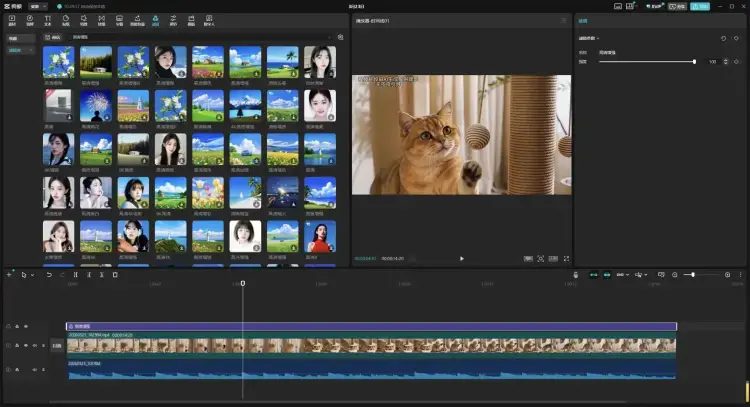Open the Audio tab in top toolbar
The image size is (750, 407).
tap(30, 19)
